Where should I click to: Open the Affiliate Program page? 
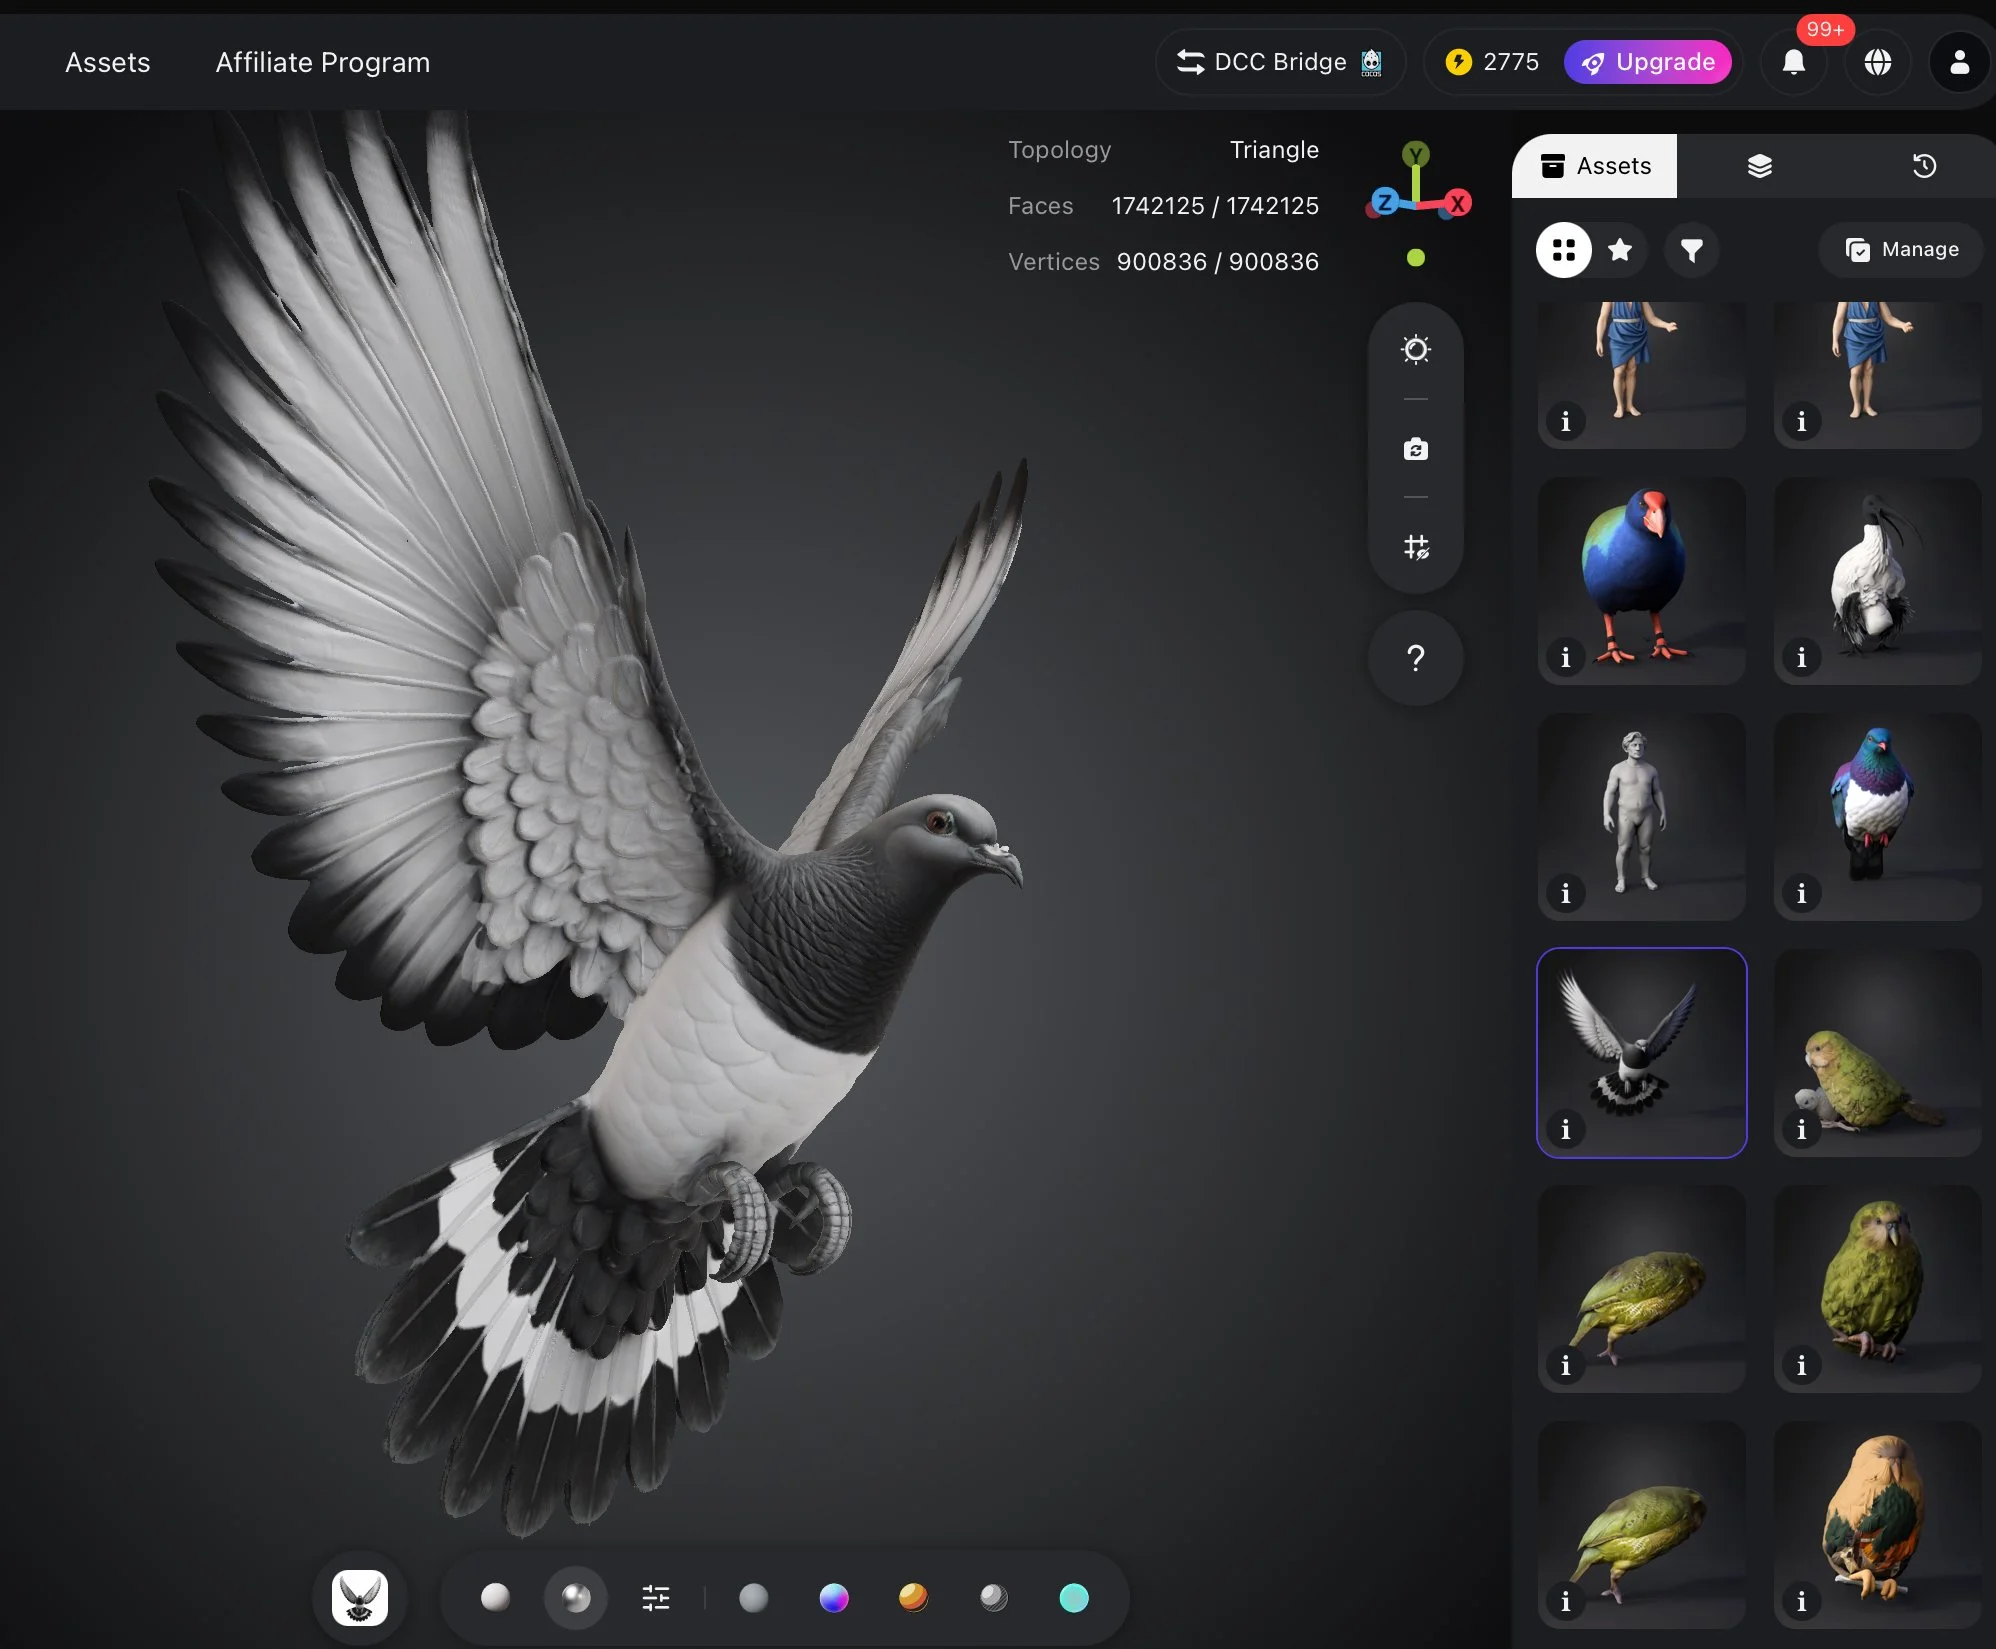[323, 62]
